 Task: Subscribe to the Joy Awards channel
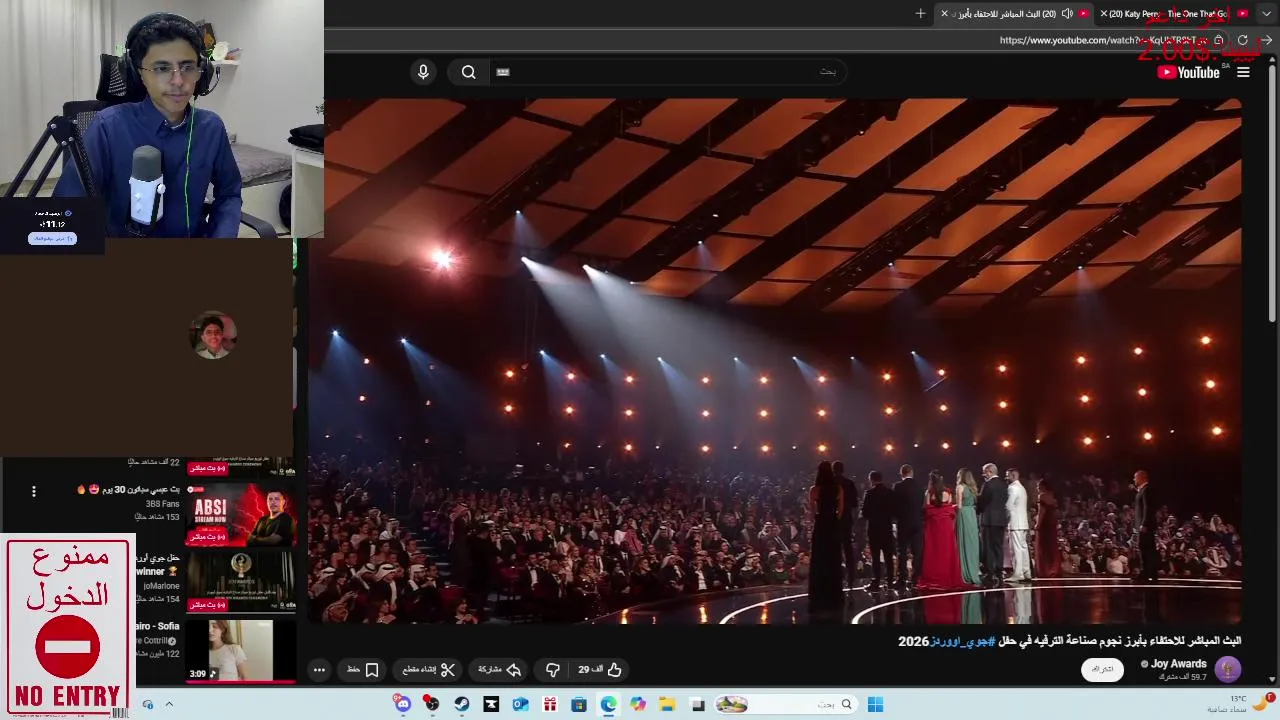point(1102,669)
